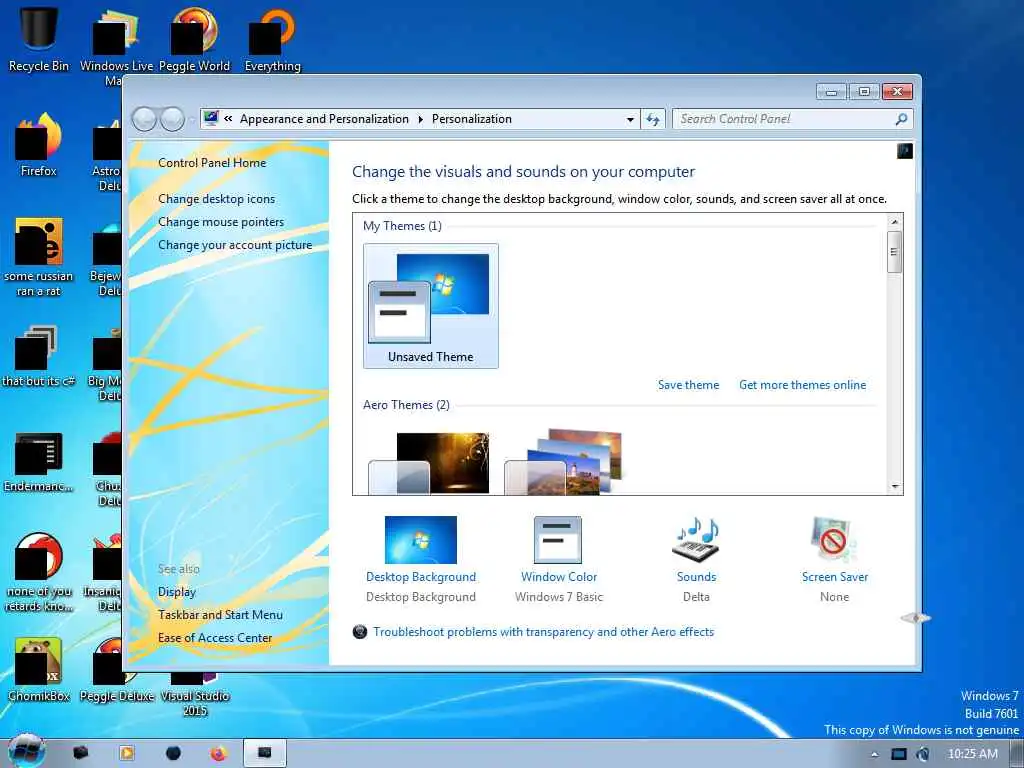Select the landscape Aero theme thumbnail
Viewport: 1024px width, 768px height.
click(563, 461)
